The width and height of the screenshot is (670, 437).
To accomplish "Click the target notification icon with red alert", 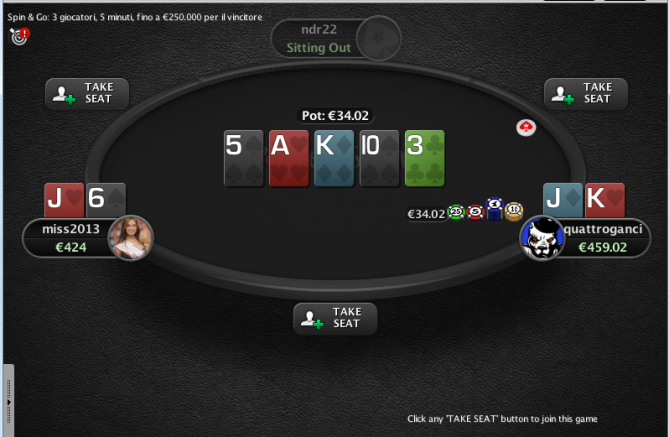I will 19,36.
